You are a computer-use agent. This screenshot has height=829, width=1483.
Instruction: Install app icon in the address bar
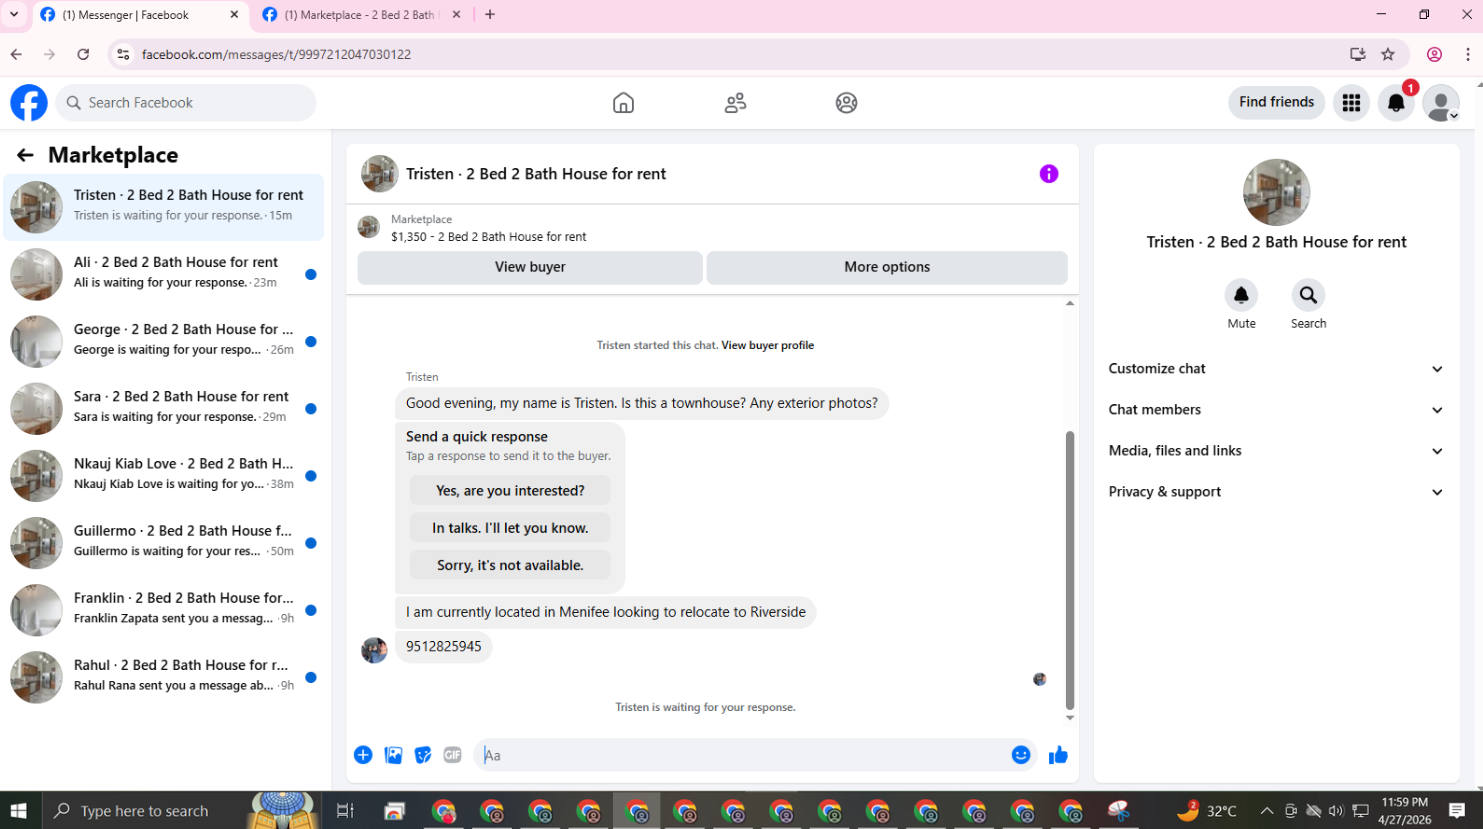1357,54
